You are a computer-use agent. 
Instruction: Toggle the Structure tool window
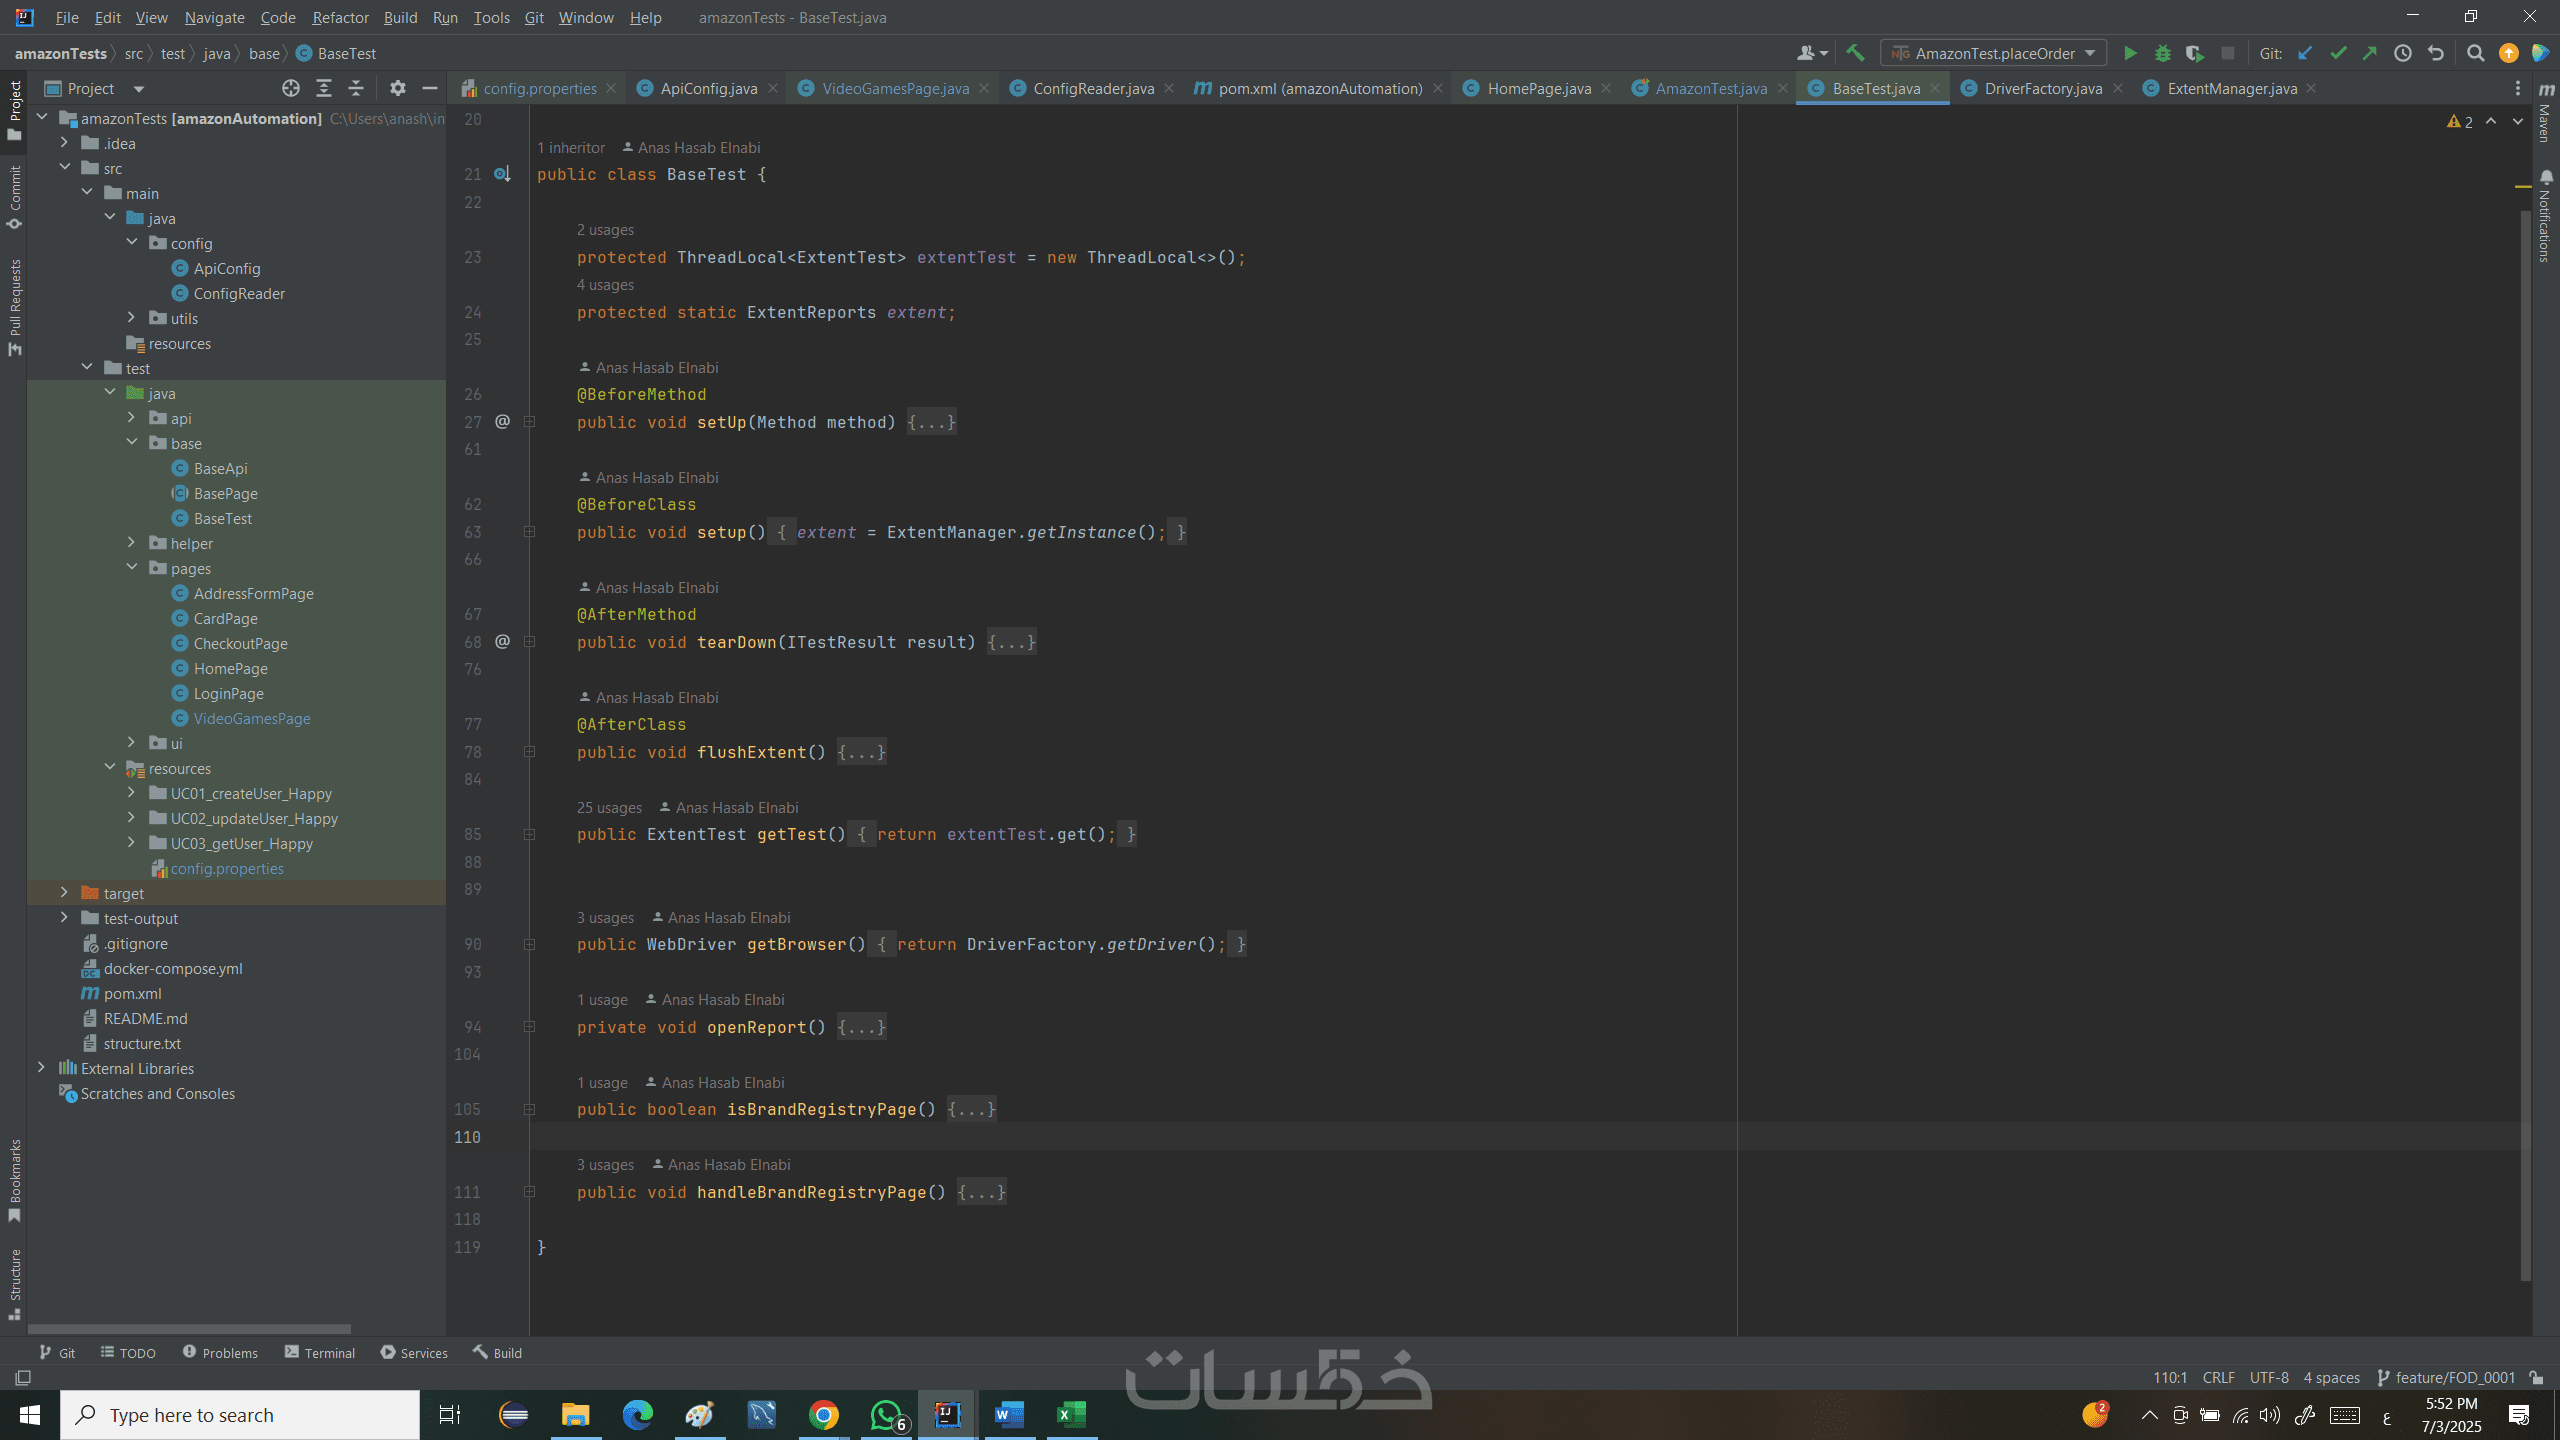coord(15,1282)
